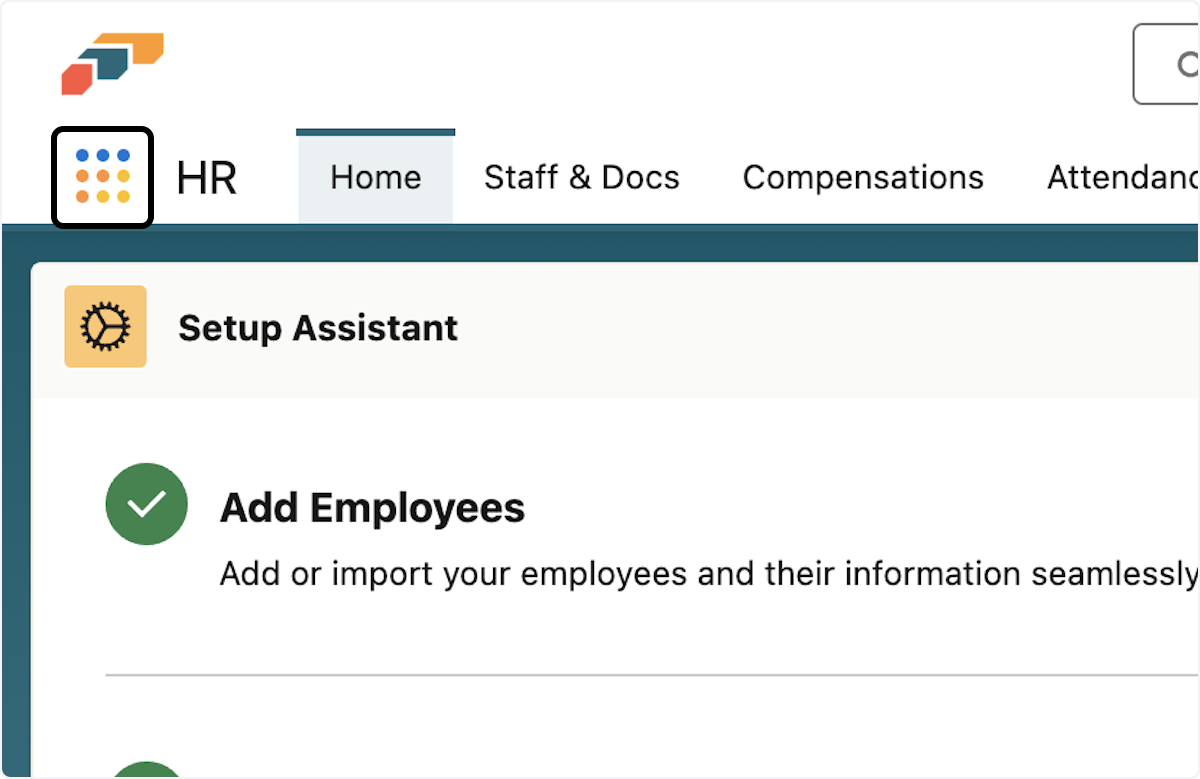Click the company logo at top

tap(112, 63)
